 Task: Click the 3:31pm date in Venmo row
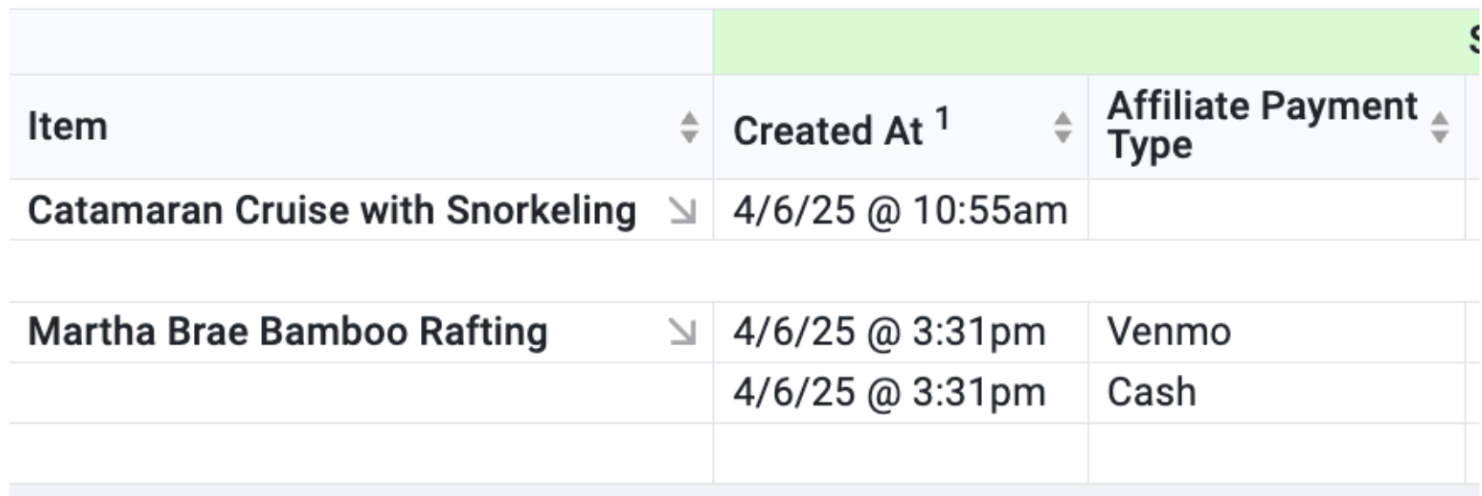coord(889,332)
